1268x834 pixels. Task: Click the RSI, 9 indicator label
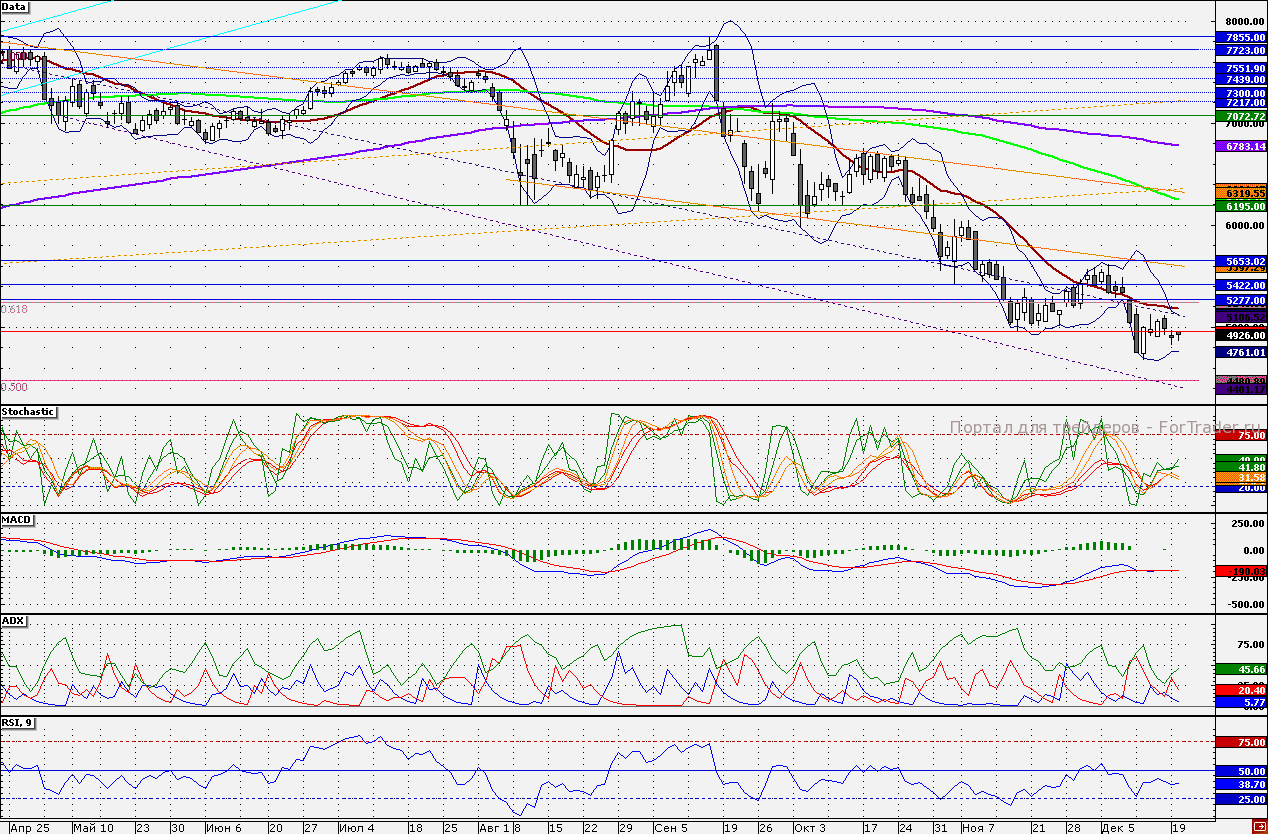pyautogui.click(x=18, y=722)
